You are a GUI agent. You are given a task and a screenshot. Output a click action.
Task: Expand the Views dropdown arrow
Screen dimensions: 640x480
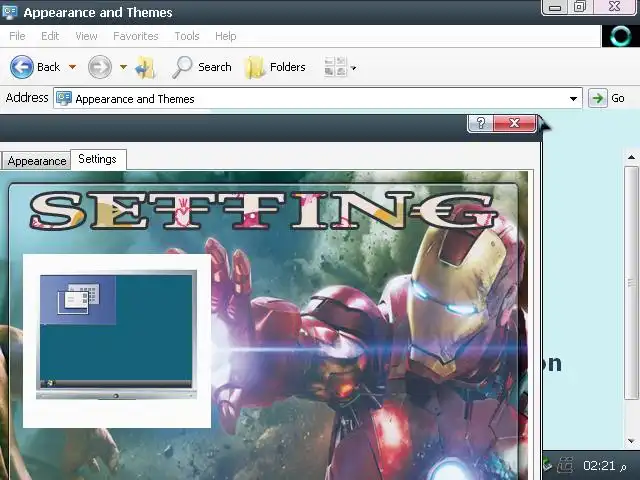pyautogui.click(x=353, y=68)
